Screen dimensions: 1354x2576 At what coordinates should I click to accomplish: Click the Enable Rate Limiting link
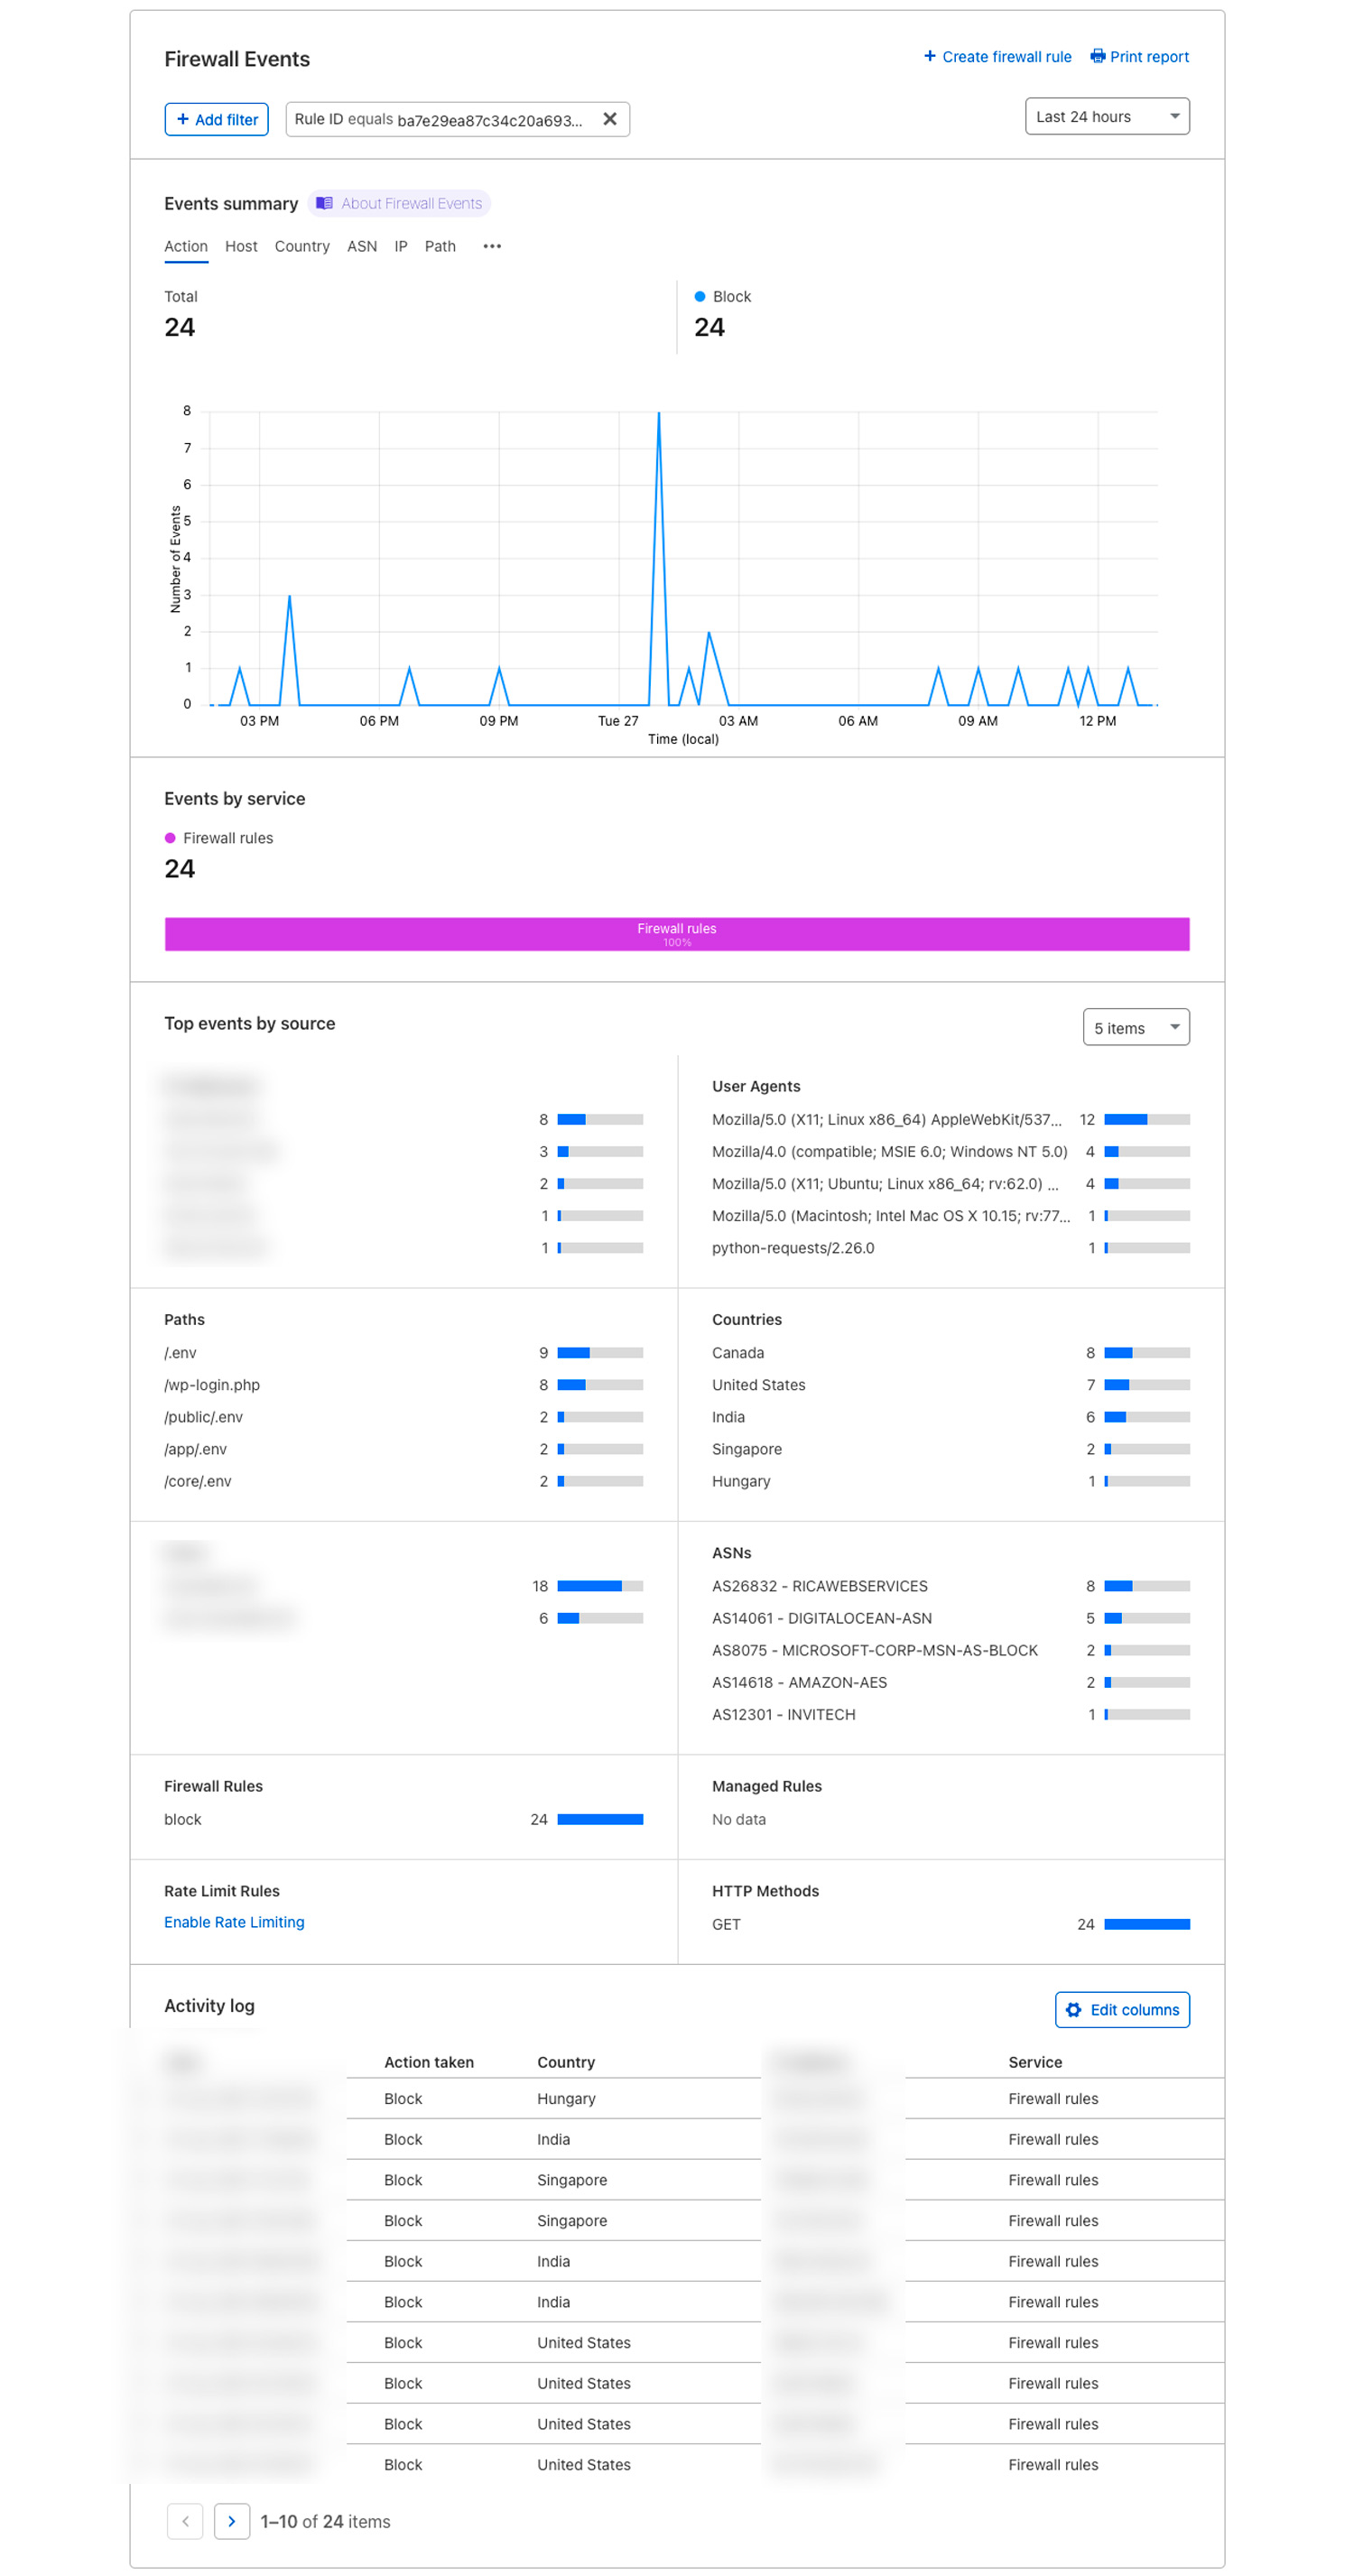coord(234,1921)
